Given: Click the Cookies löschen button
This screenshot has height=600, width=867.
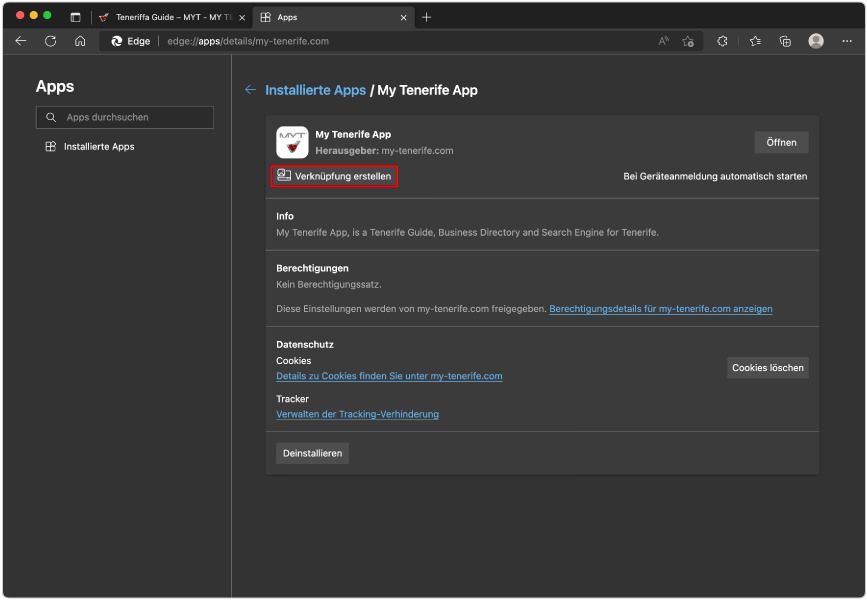Looking at the screenshot, I should tap(768, 368).
